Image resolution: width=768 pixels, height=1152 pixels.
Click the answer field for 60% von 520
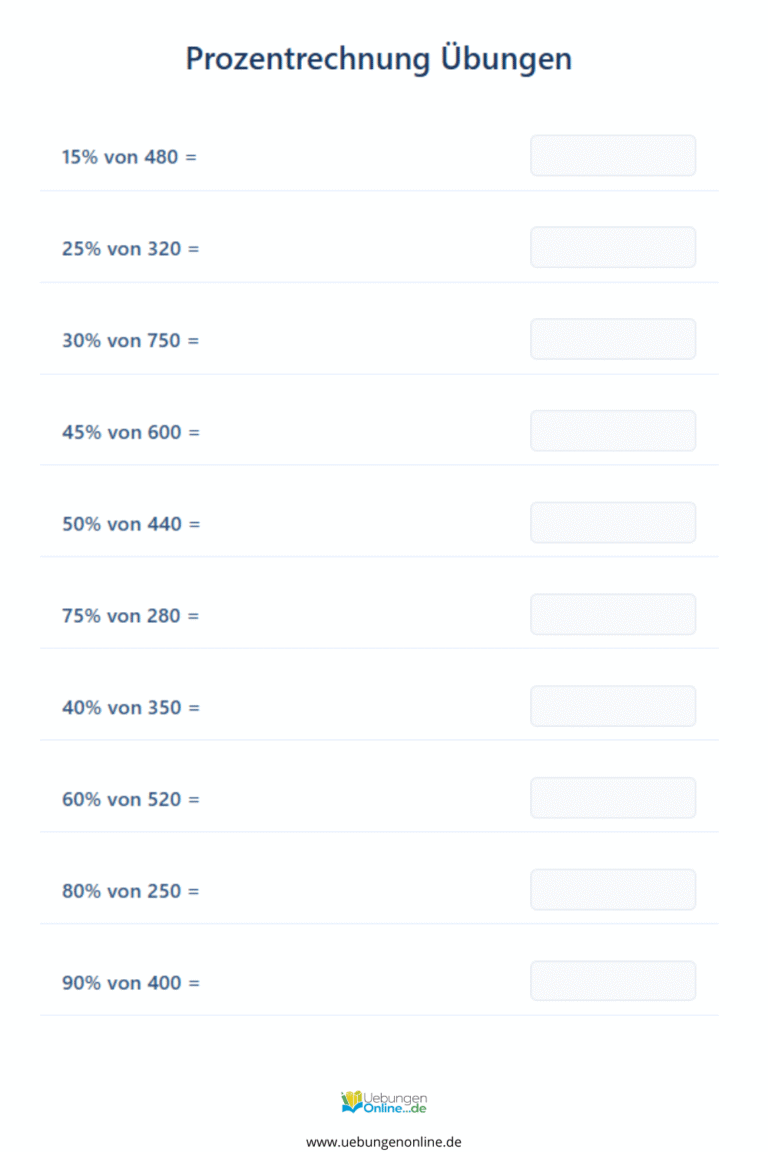point(613,798)
